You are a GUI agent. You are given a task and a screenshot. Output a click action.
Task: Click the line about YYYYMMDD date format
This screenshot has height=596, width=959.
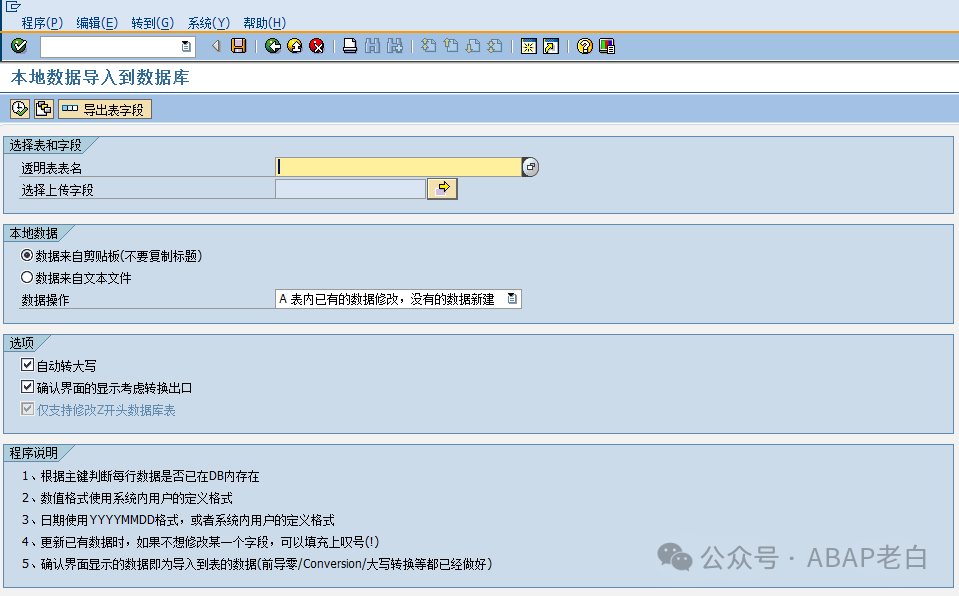pos(178,520)
